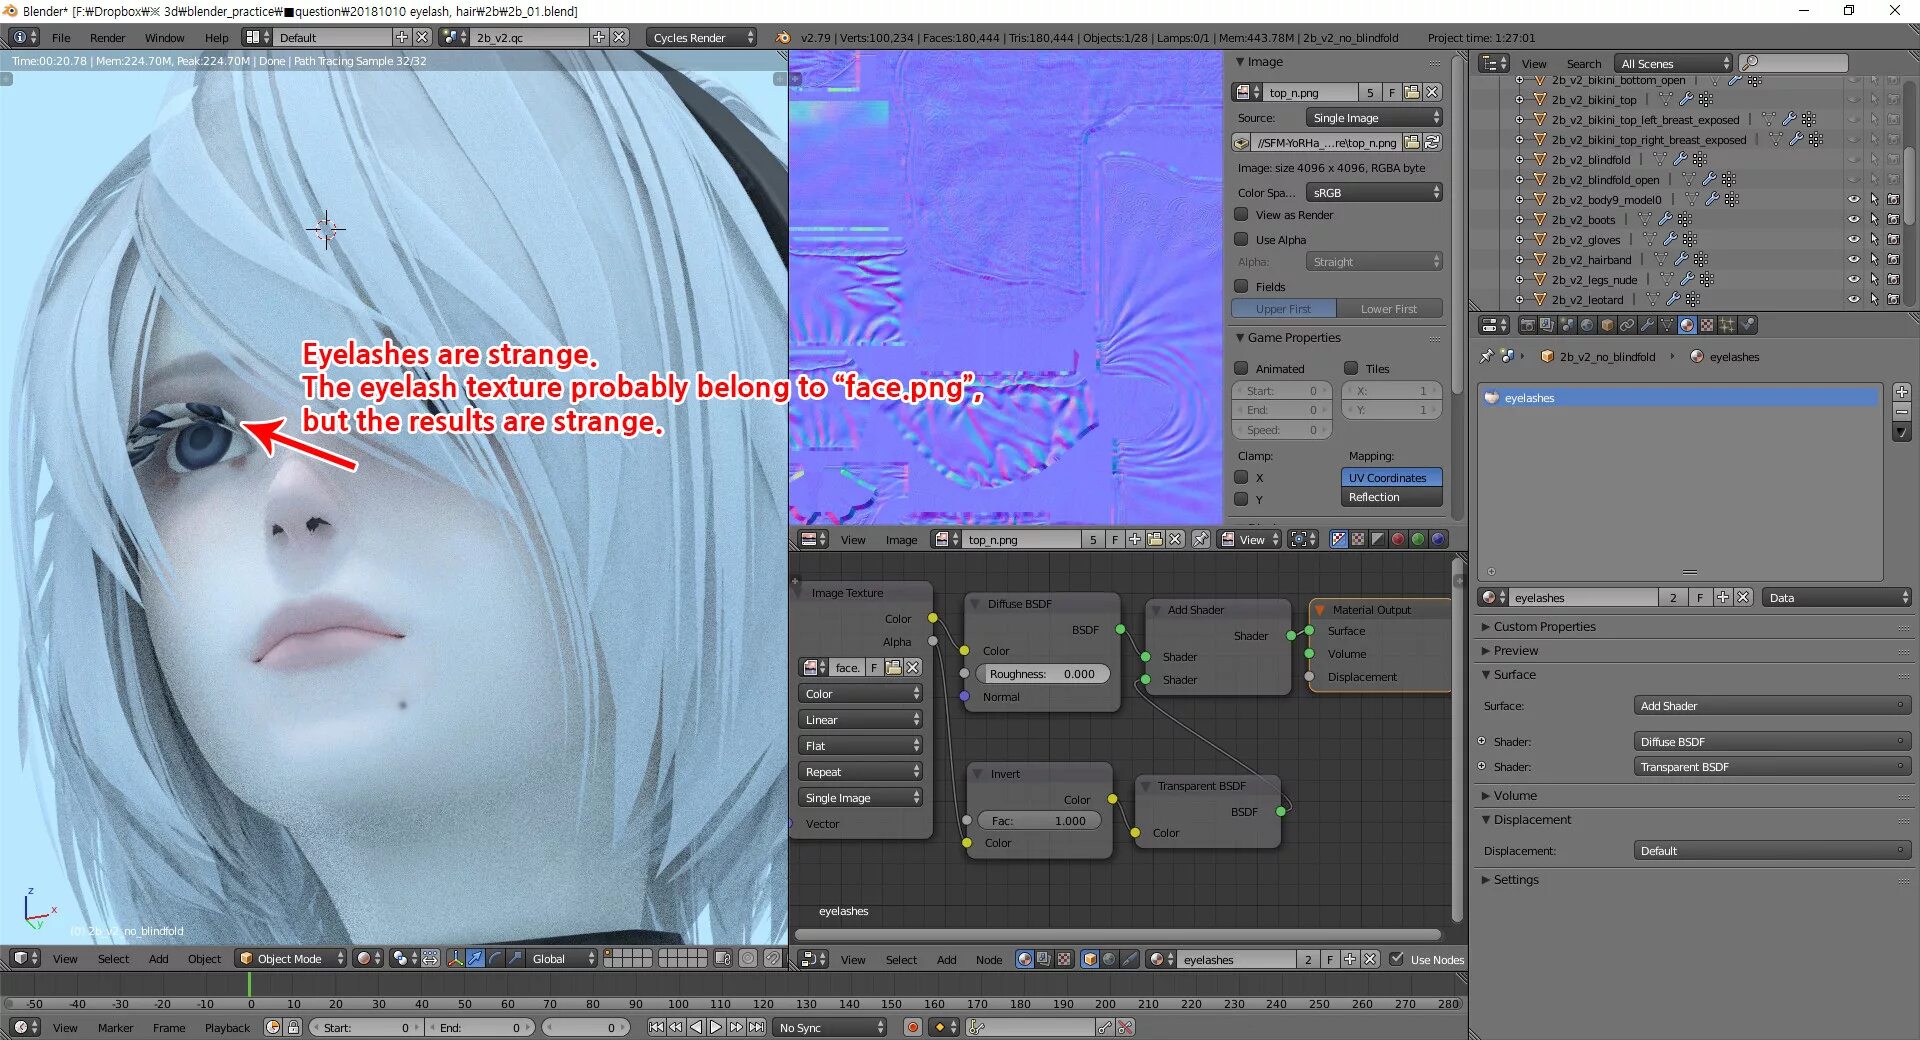The image size is (1920, 1040).
Task: Add a new material slot with plus button
Action: click(x=1902, y=392)
